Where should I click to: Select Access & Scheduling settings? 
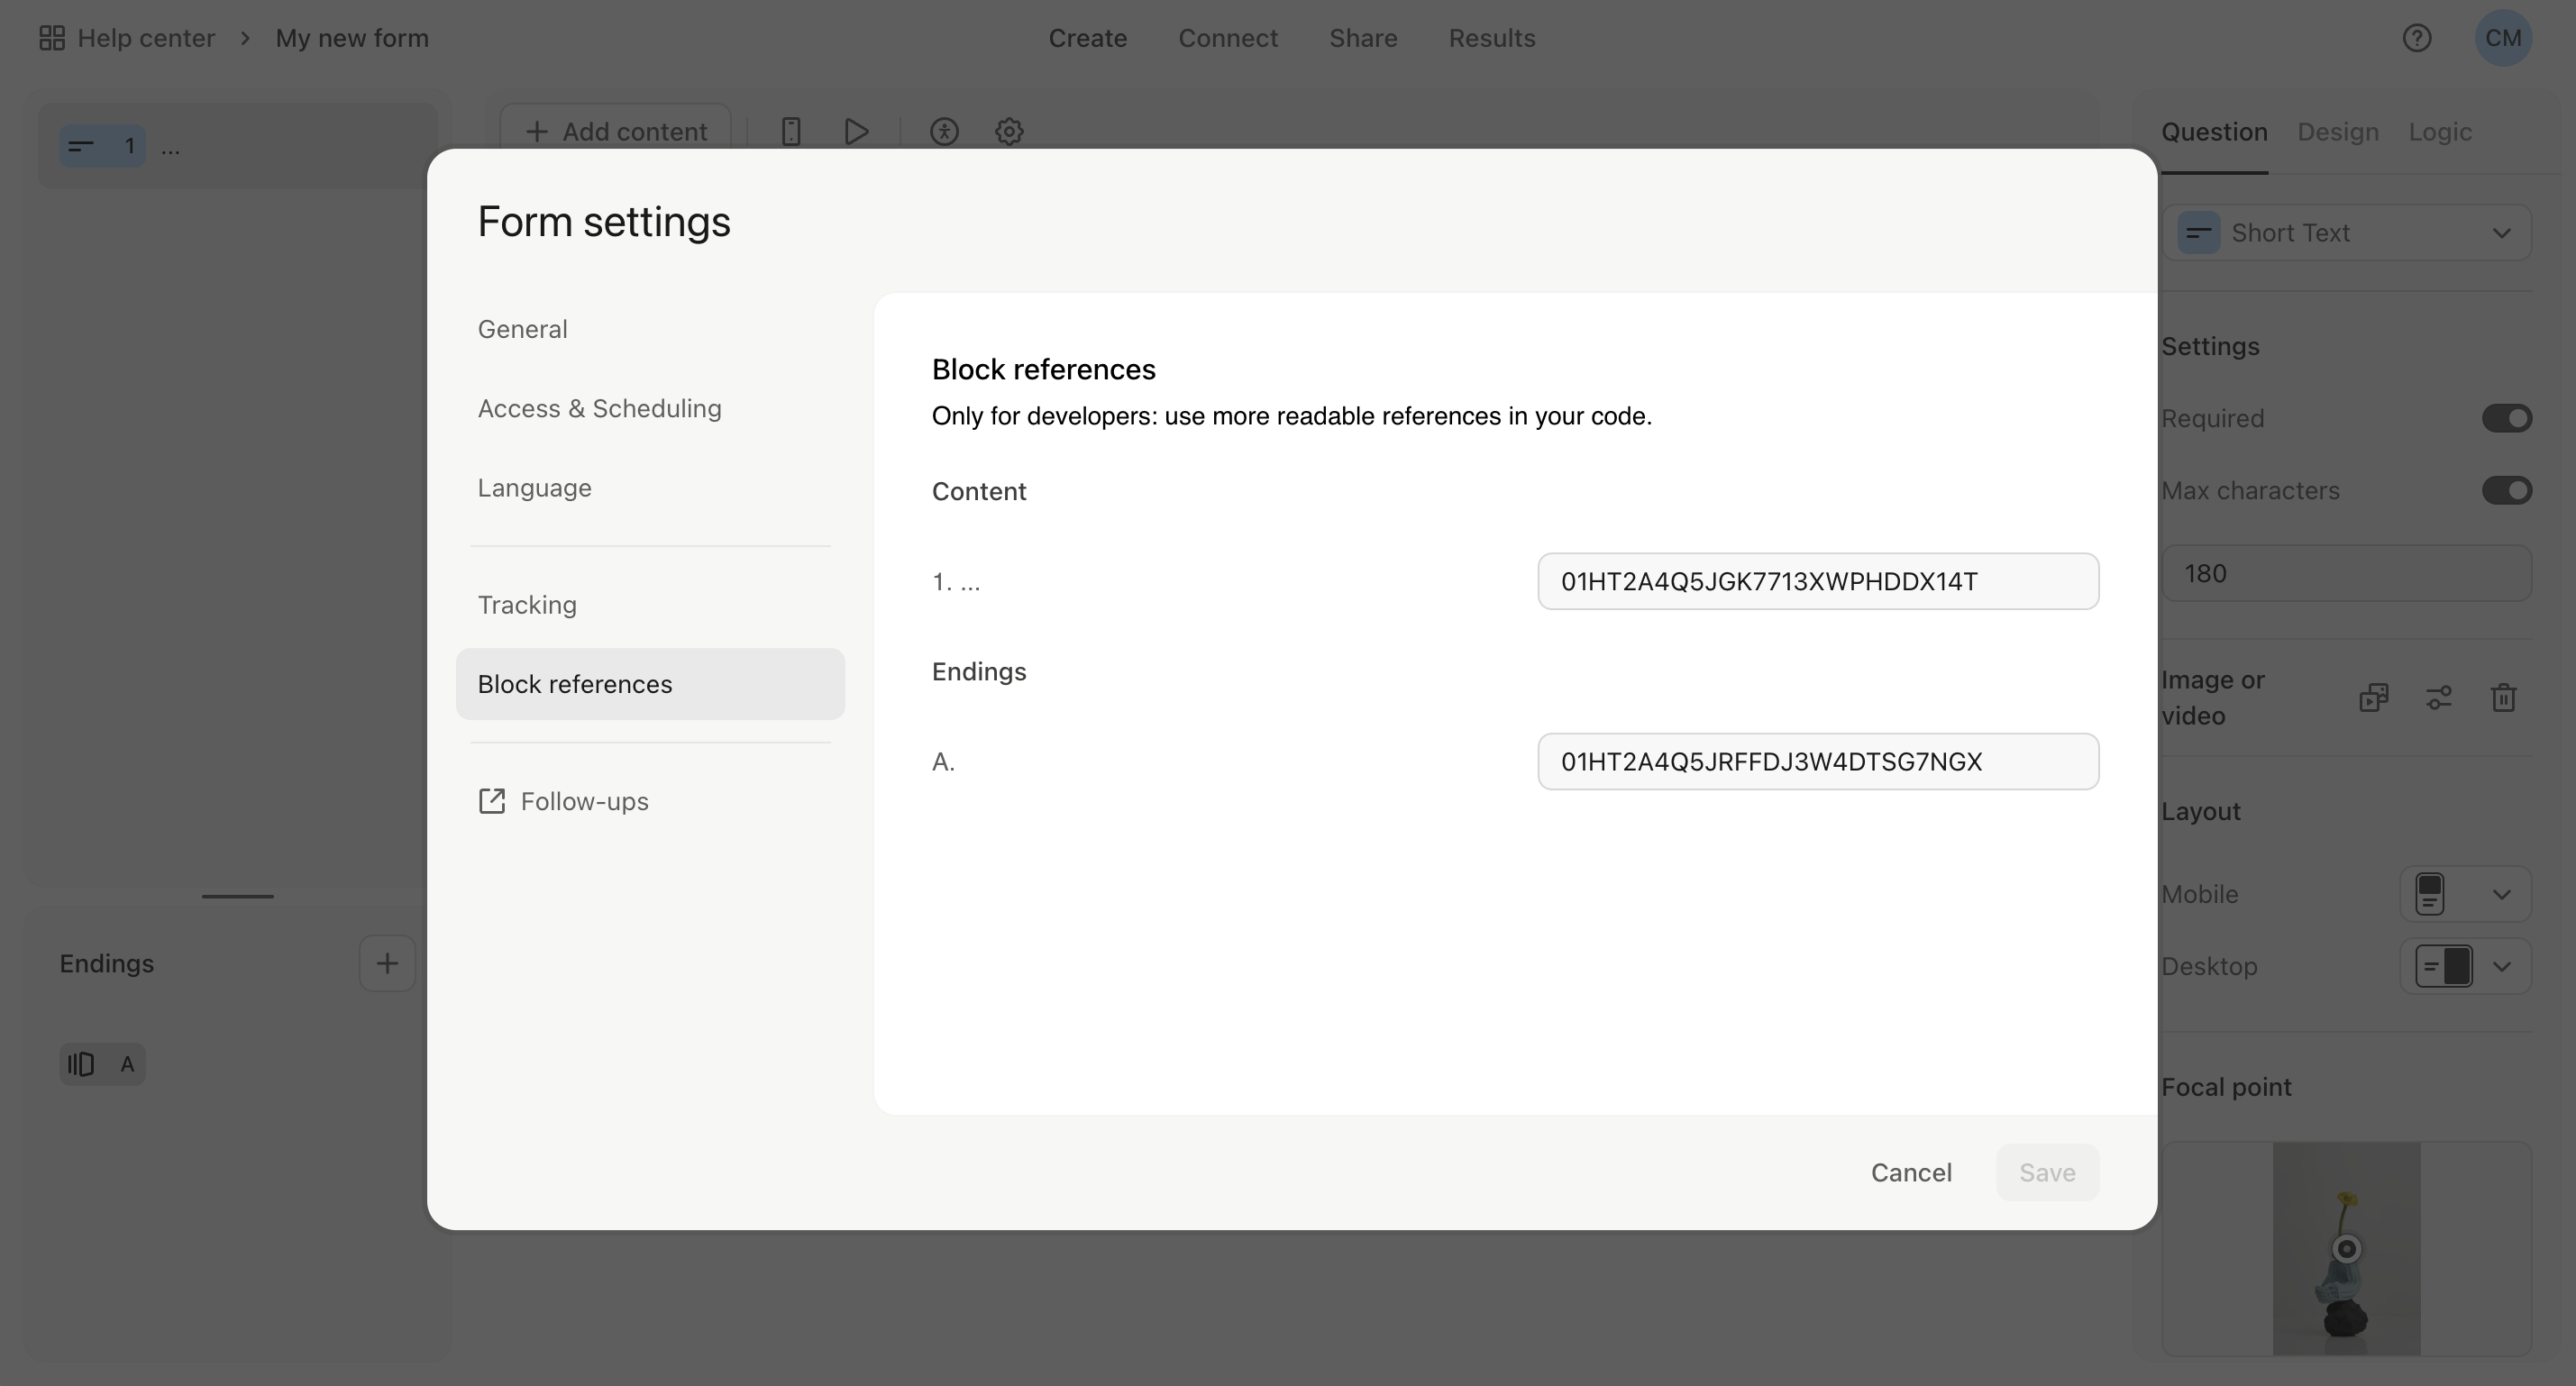599,408
